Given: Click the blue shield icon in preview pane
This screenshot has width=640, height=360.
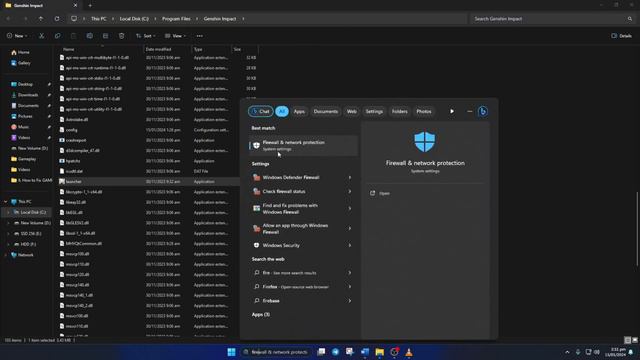Looking at the screenshot, I should [x=424, y=142].
